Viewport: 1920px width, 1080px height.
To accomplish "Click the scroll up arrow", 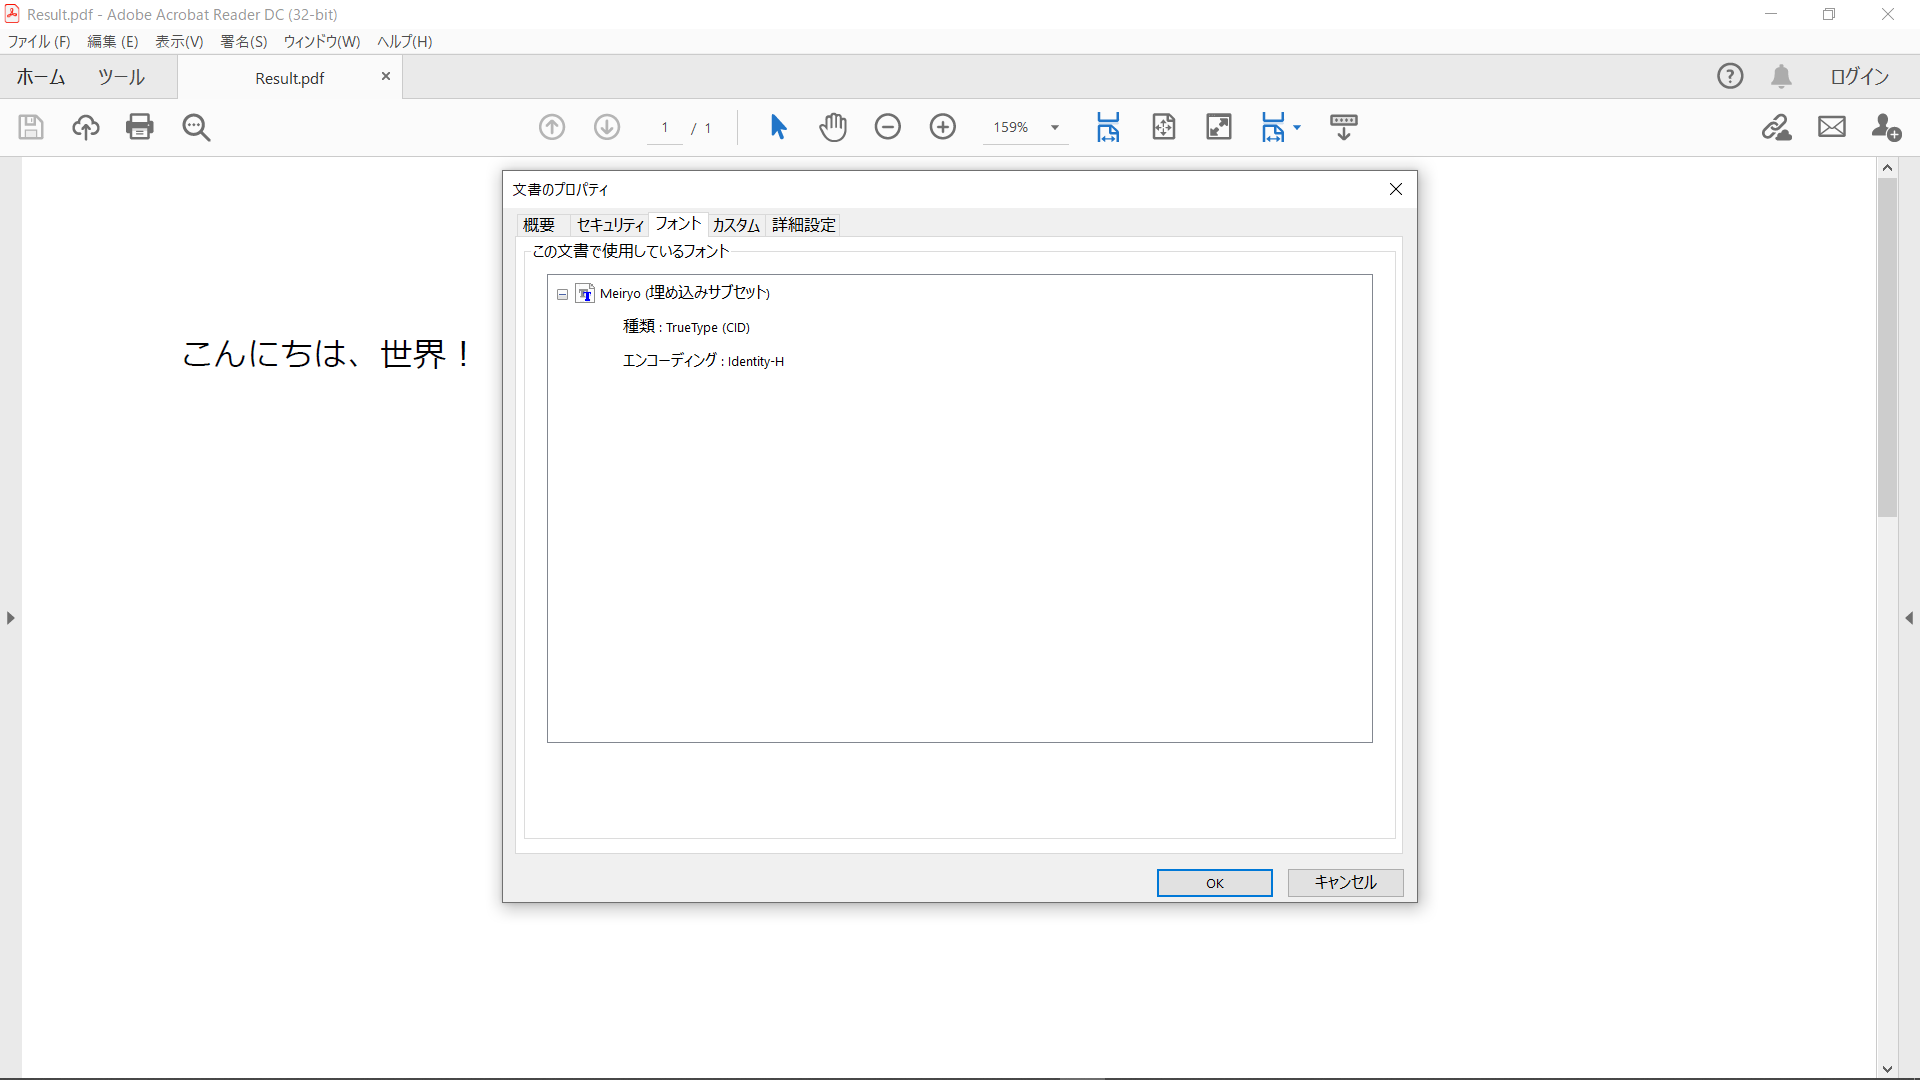I will [1888, 168].
